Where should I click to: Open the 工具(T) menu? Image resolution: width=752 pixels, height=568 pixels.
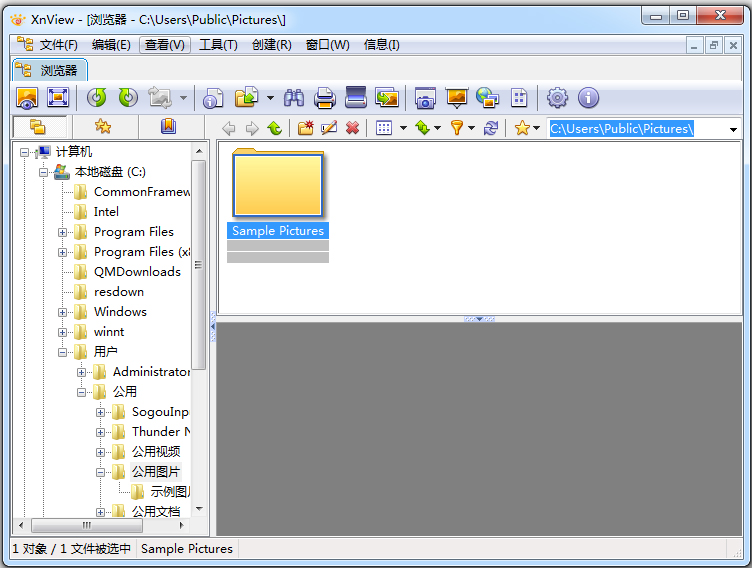pyautogui.click(x=218, y=45)
